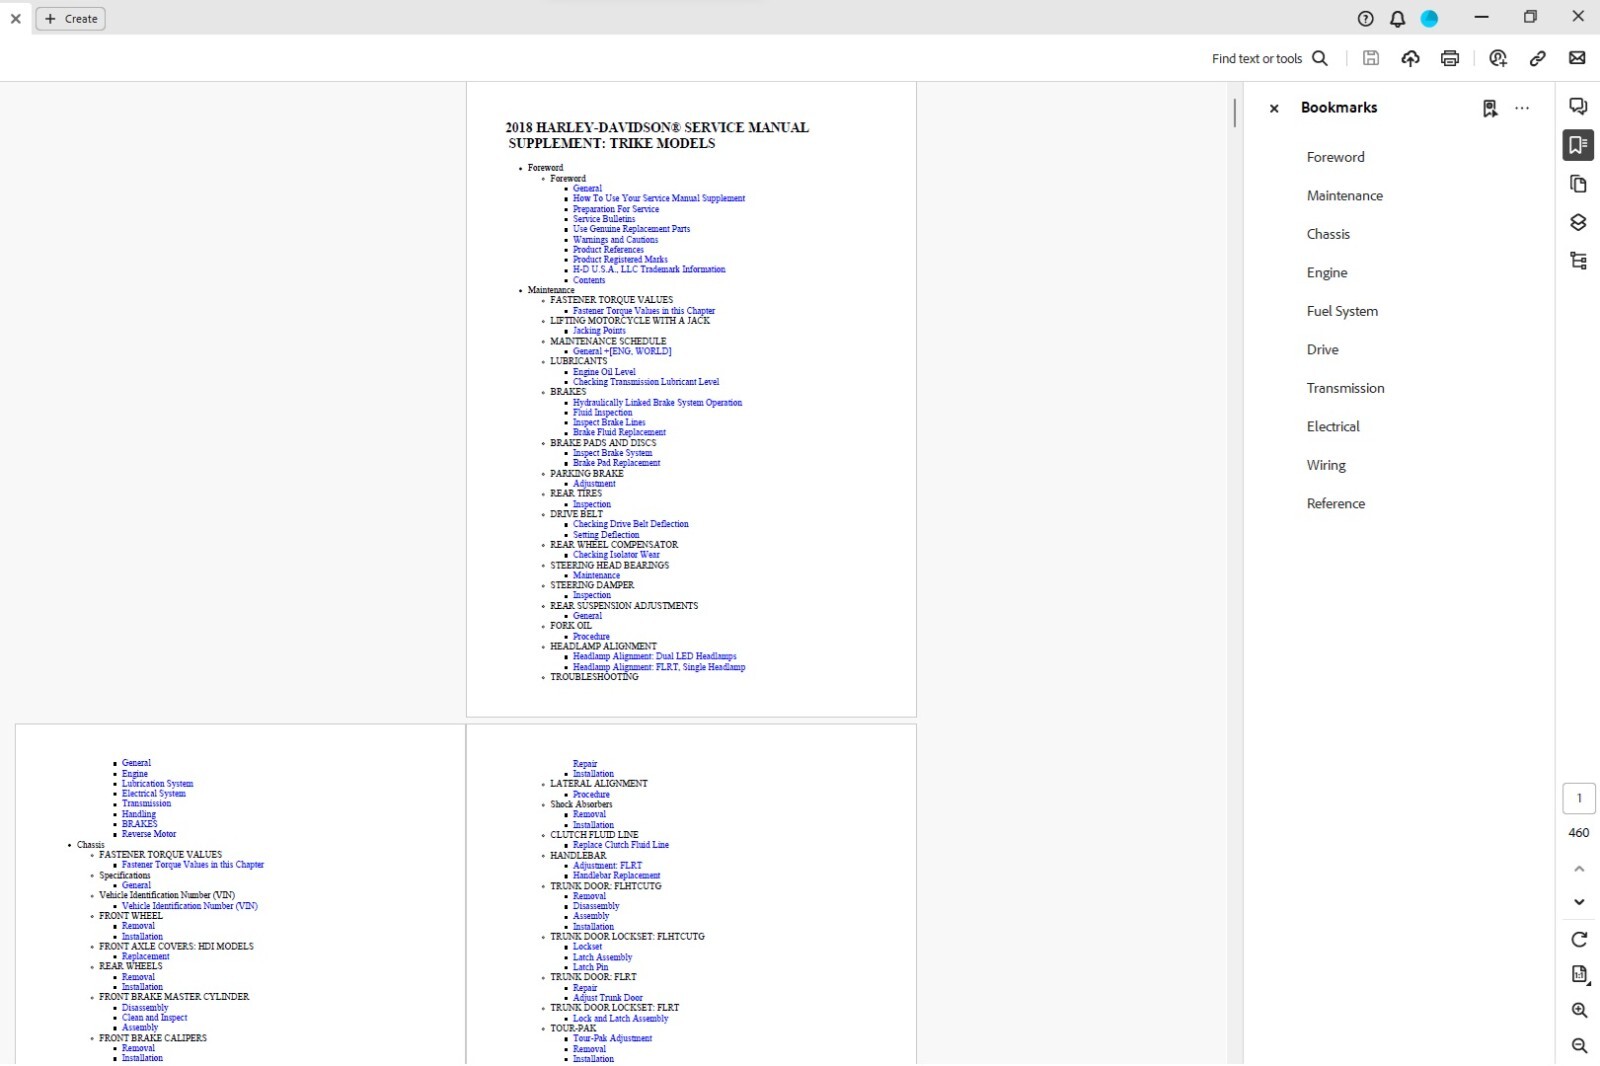Click the Find text or tools search

coord(1270,58)
